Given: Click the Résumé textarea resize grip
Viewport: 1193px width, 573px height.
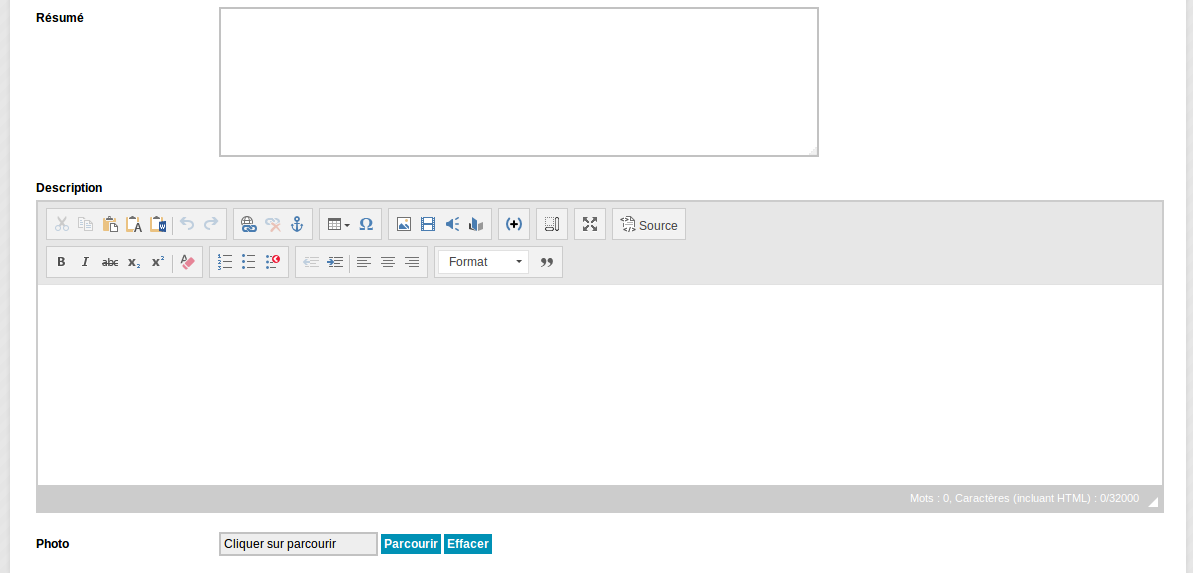Looking at the screenshot, I should [x=813, y=151].
